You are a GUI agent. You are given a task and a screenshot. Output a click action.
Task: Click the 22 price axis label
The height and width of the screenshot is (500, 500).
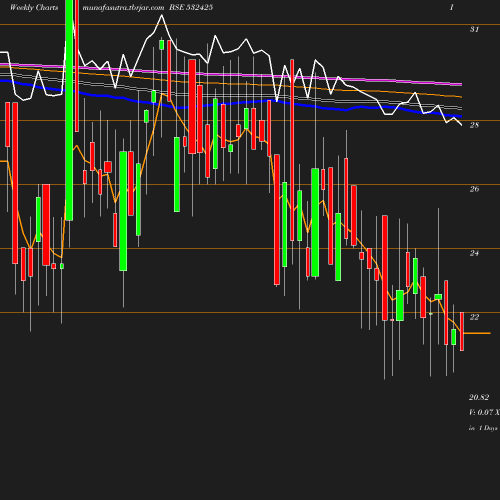474,317
